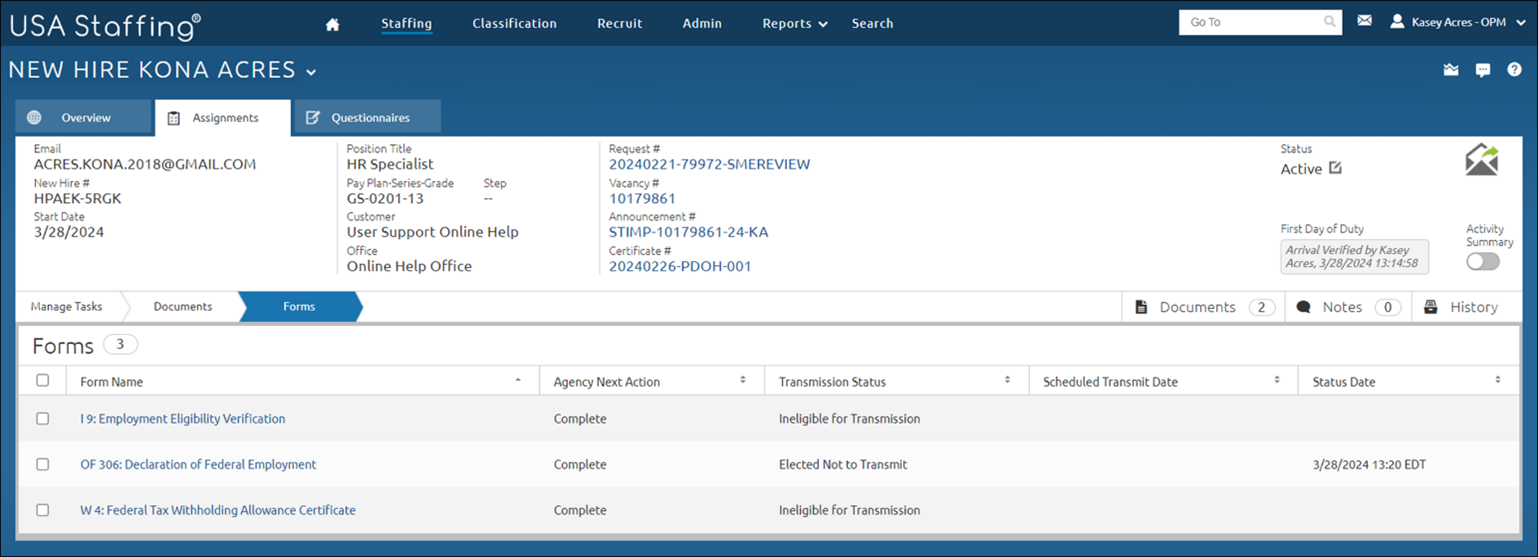Click the email ACRES.KONA.2018@GMAIL.COM
The height and width of the screenshot is (557, 1538).
coord(145,164)
